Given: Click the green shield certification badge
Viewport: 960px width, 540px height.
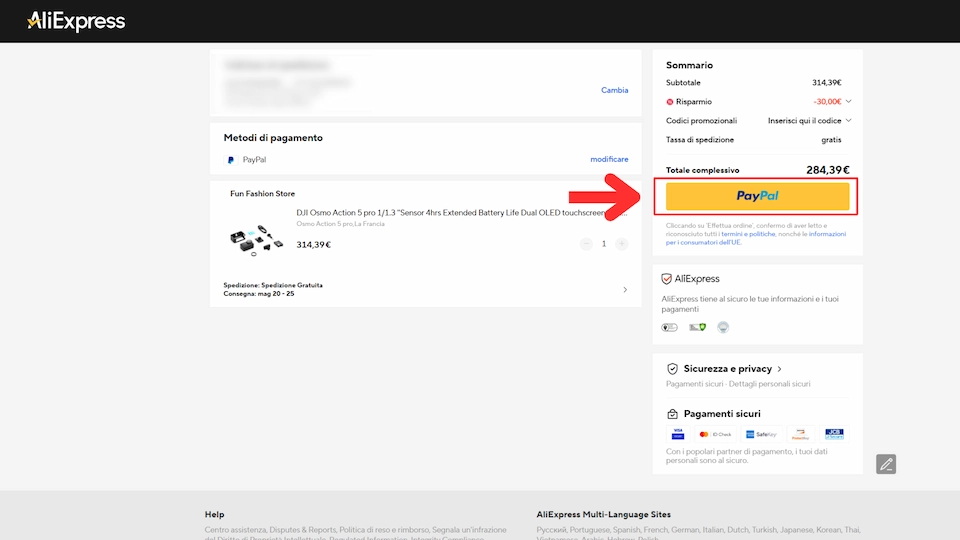Looking at the screenshot, I should coord(697,328).
